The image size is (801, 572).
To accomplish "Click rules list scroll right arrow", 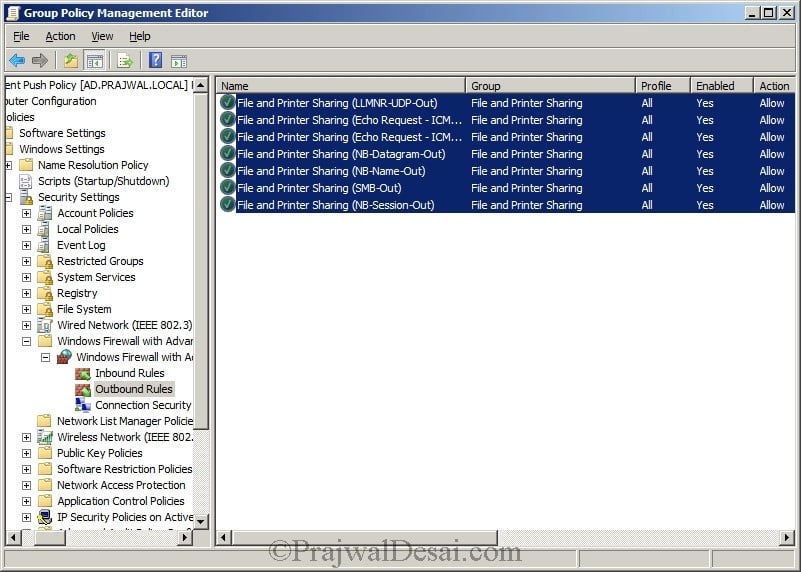I will [x=787, y=538].
